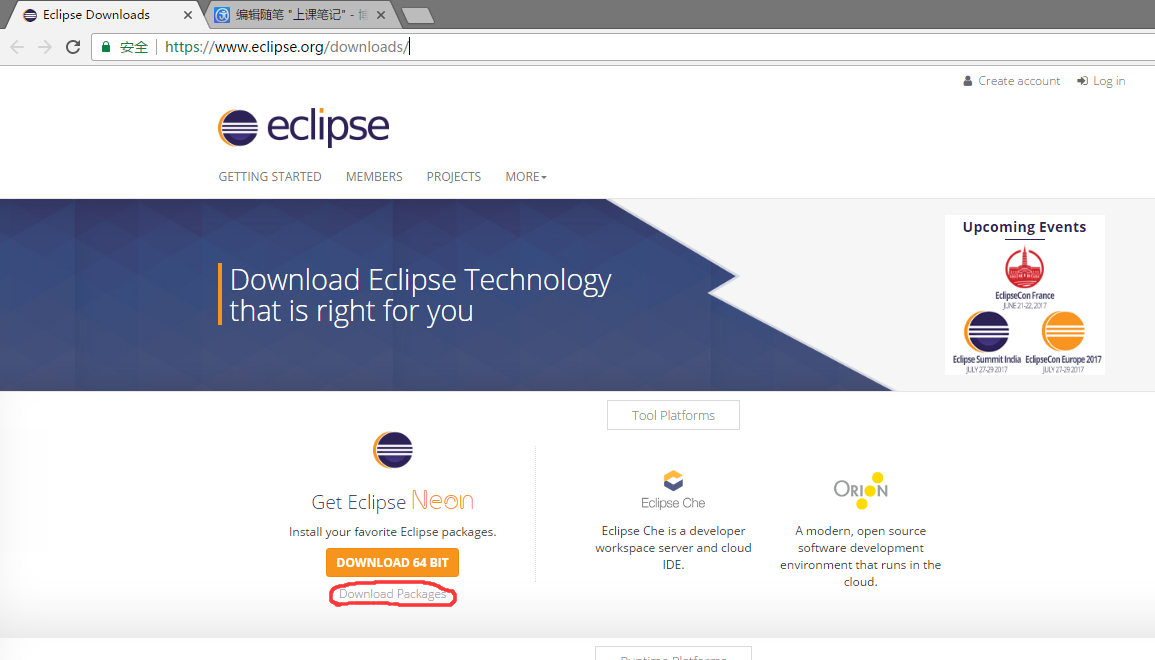
Task: Close the second browser tab
Action: (381, 15)
